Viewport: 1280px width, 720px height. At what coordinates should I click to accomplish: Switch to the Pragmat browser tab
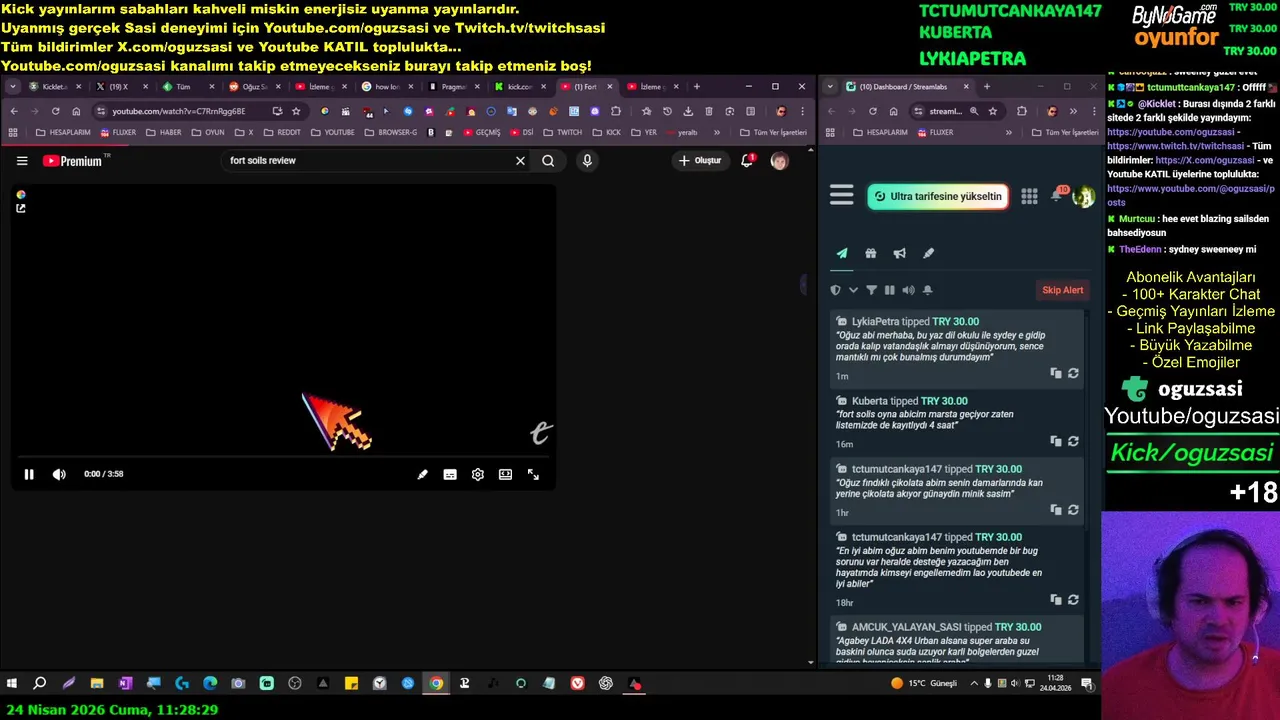[455, 87]
